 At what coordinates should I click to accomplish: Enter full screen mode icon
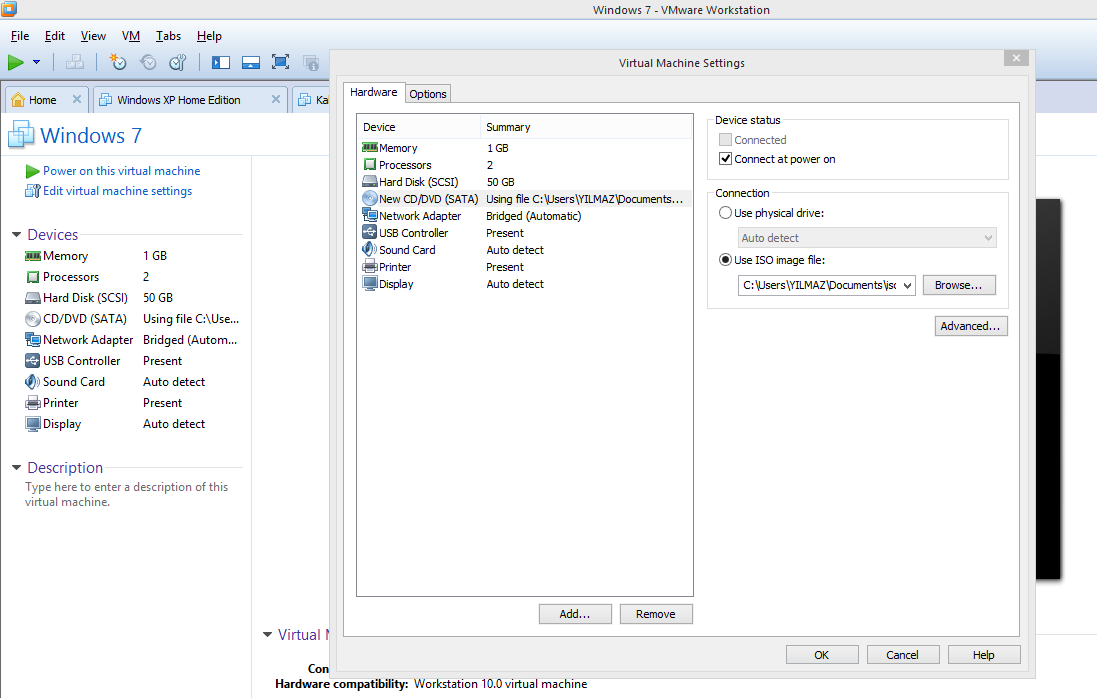click(281, 63)
